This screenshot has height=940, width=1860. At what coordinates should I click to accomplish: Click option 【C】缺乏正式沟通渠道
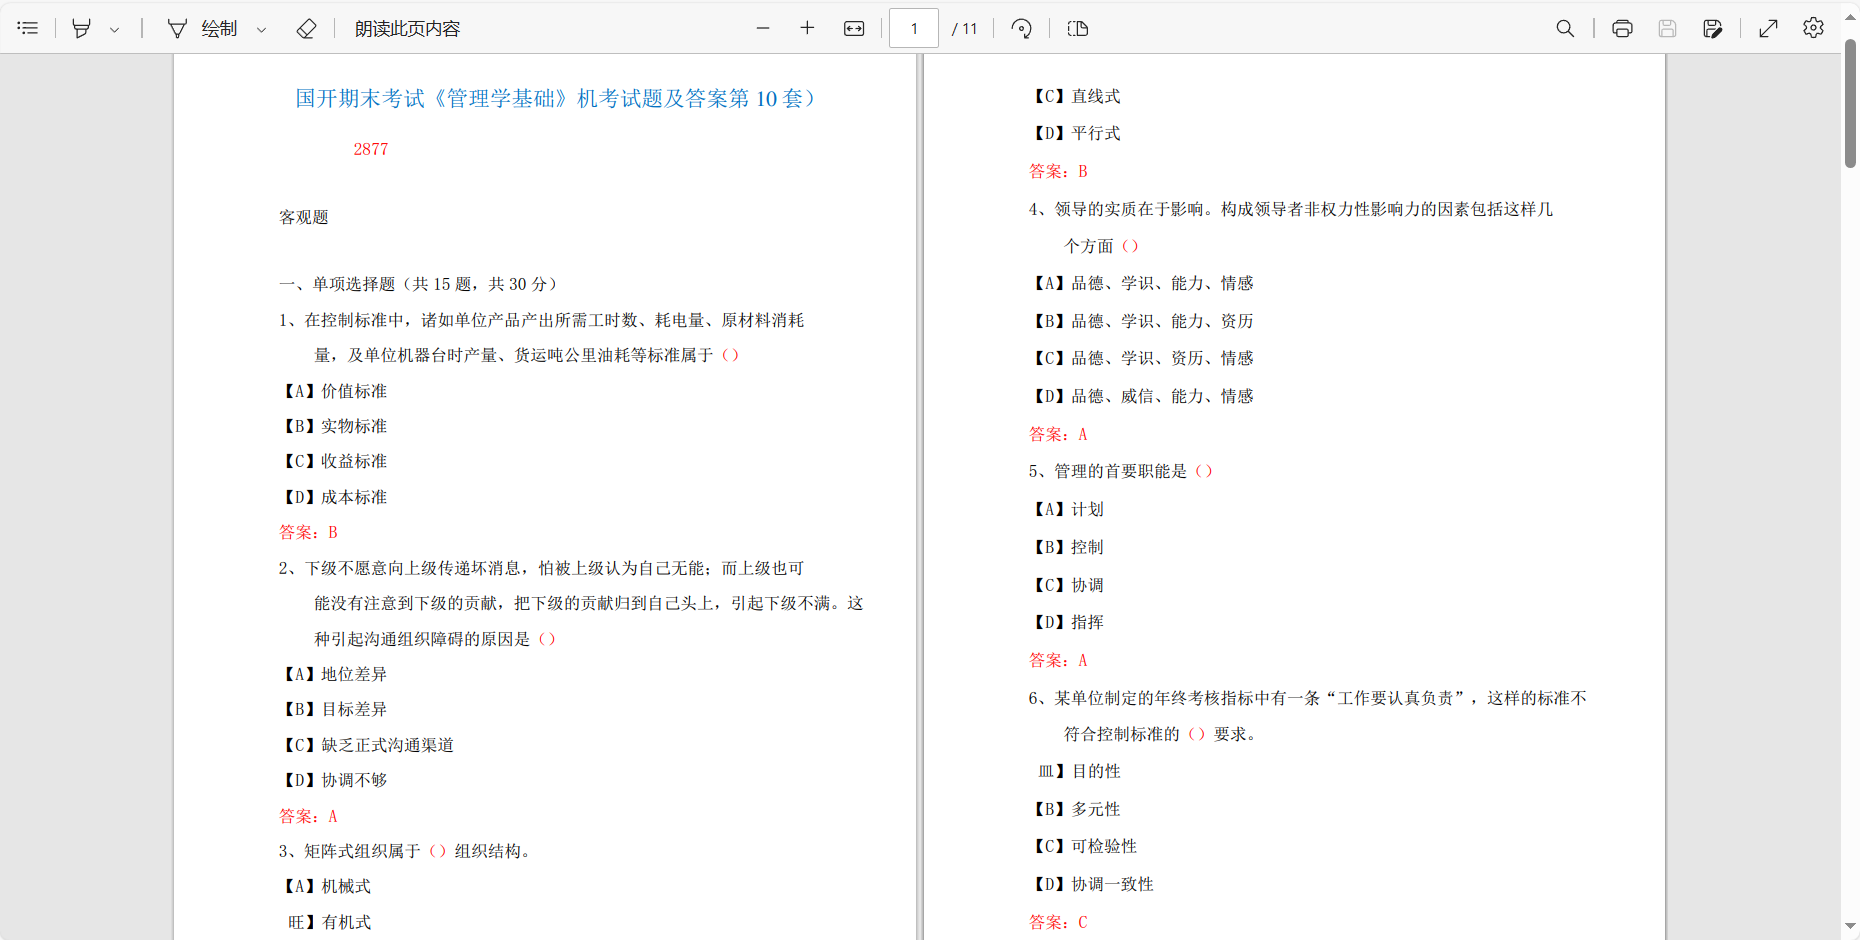[x=368, y=745]
